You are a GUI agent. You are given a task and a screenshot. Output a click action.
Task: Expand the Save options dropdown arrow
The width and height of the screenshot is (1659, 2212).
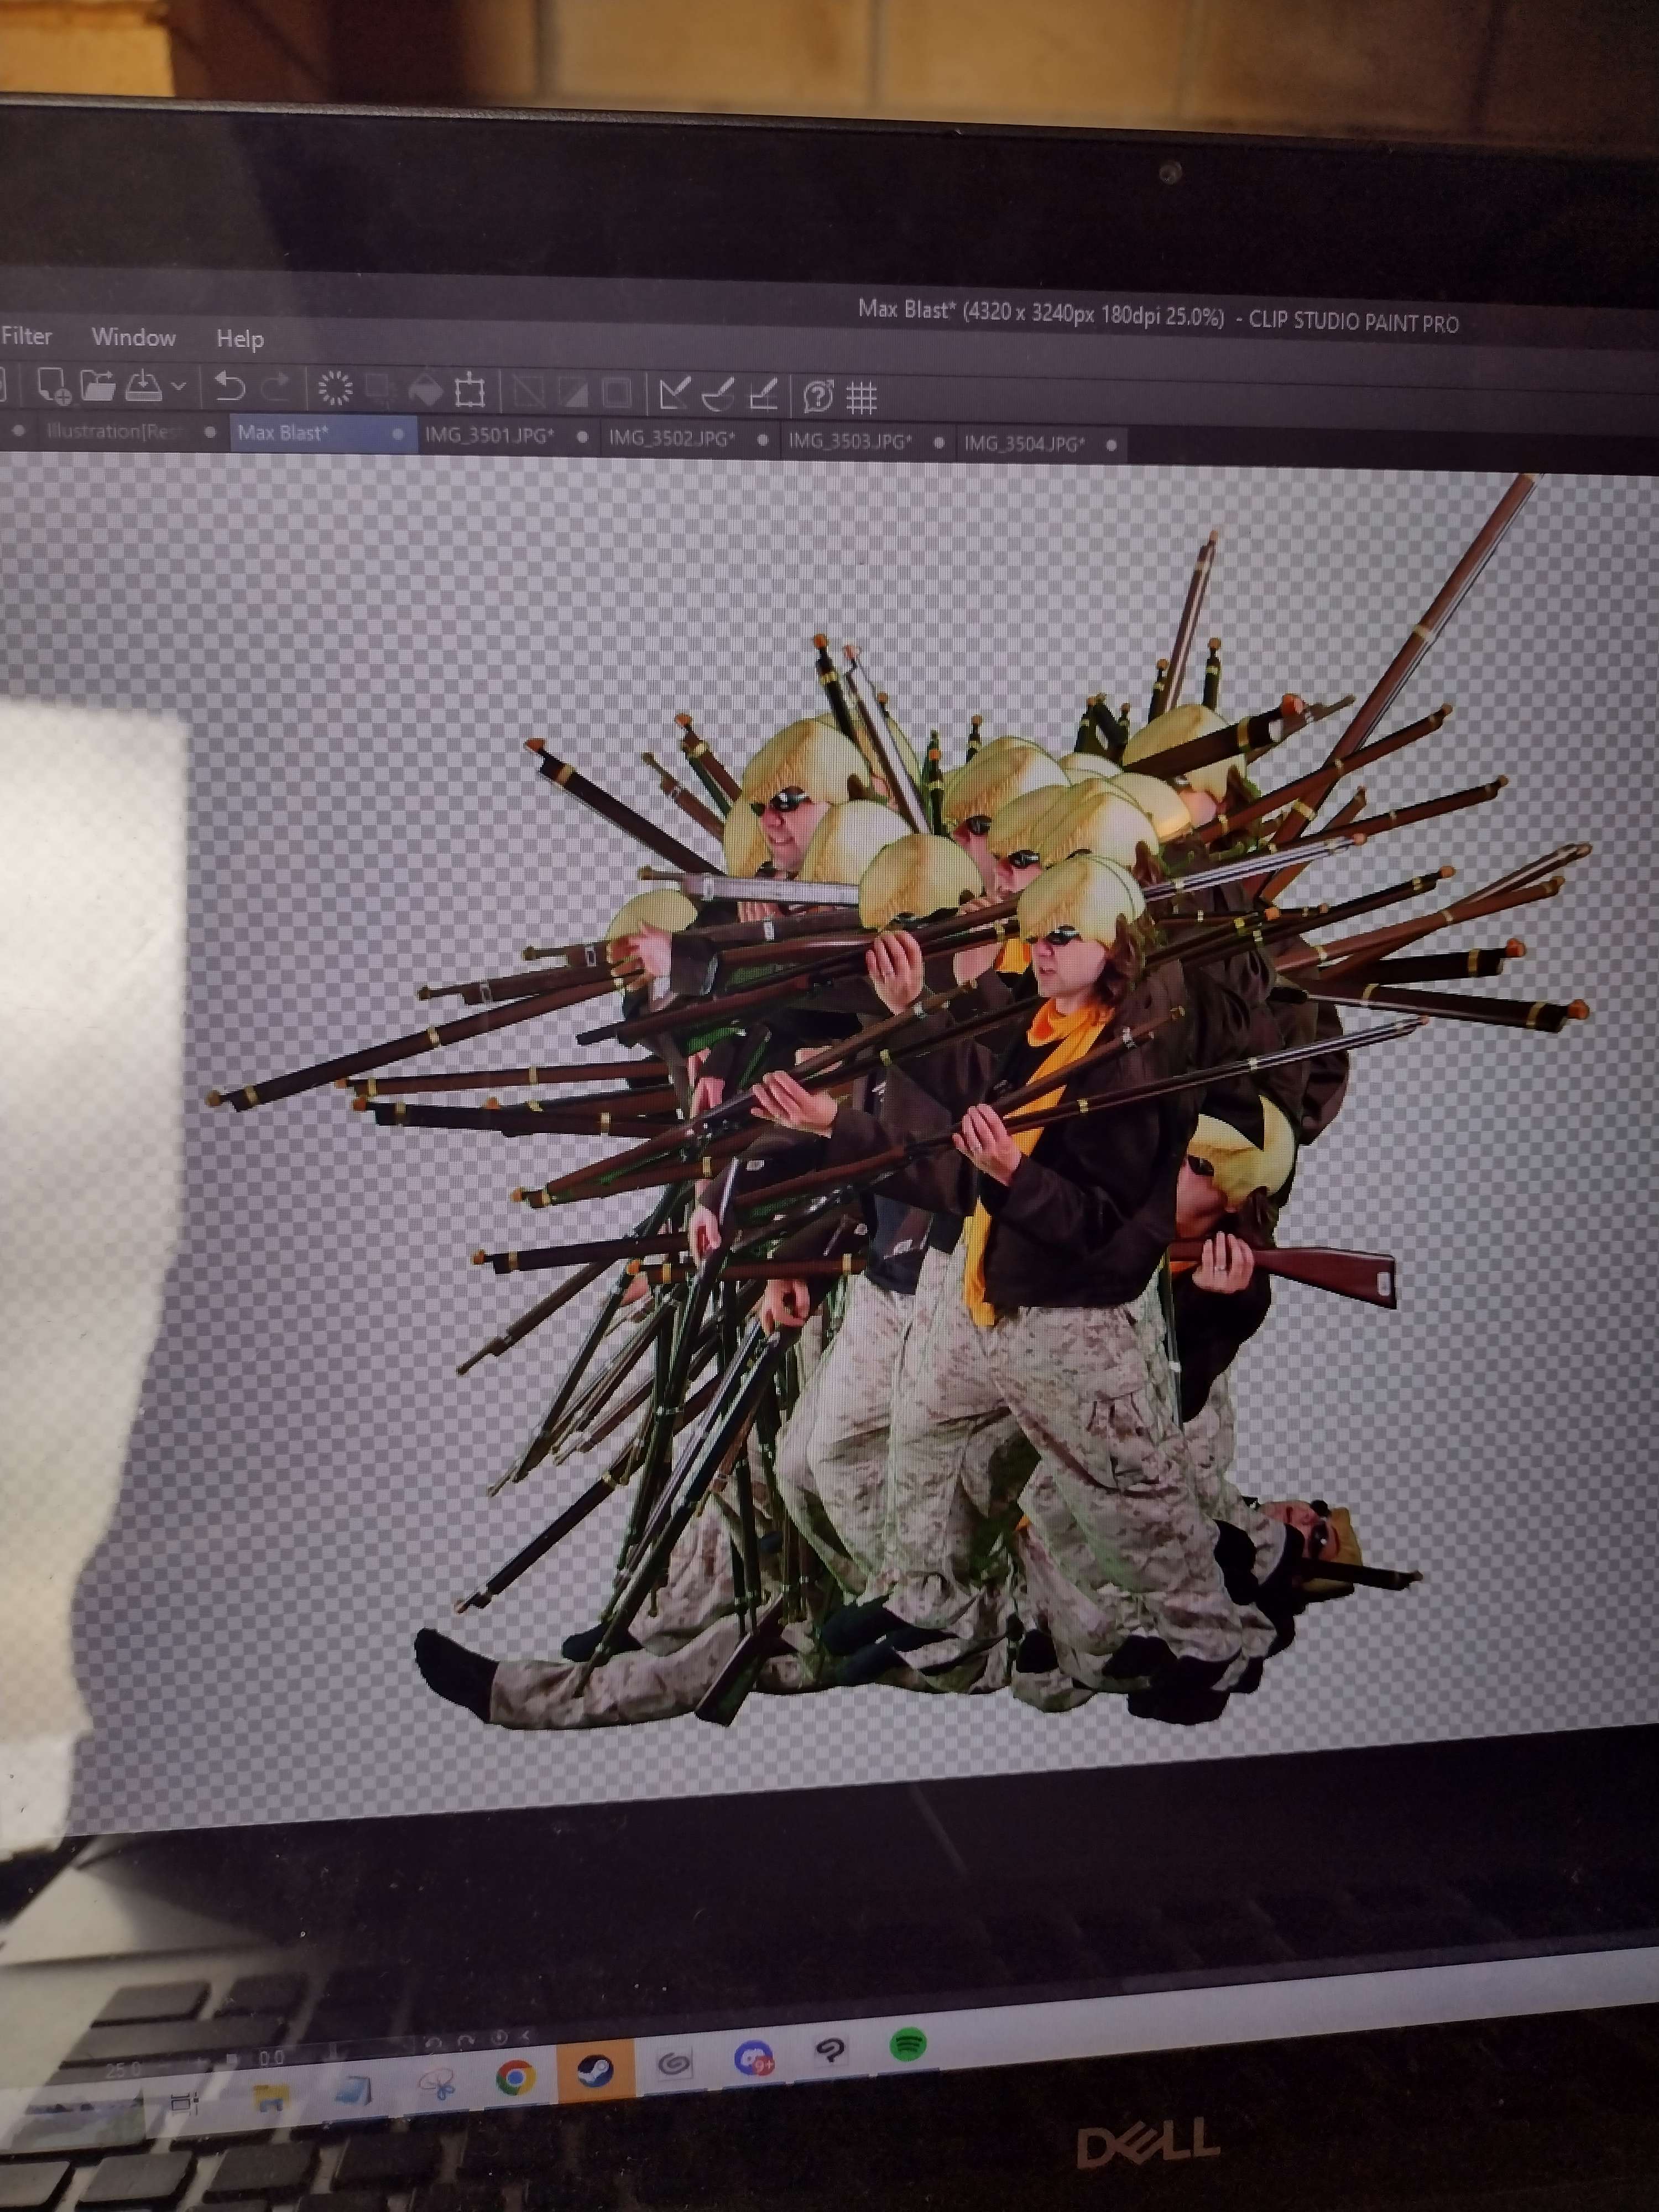(x=179, y=386)
